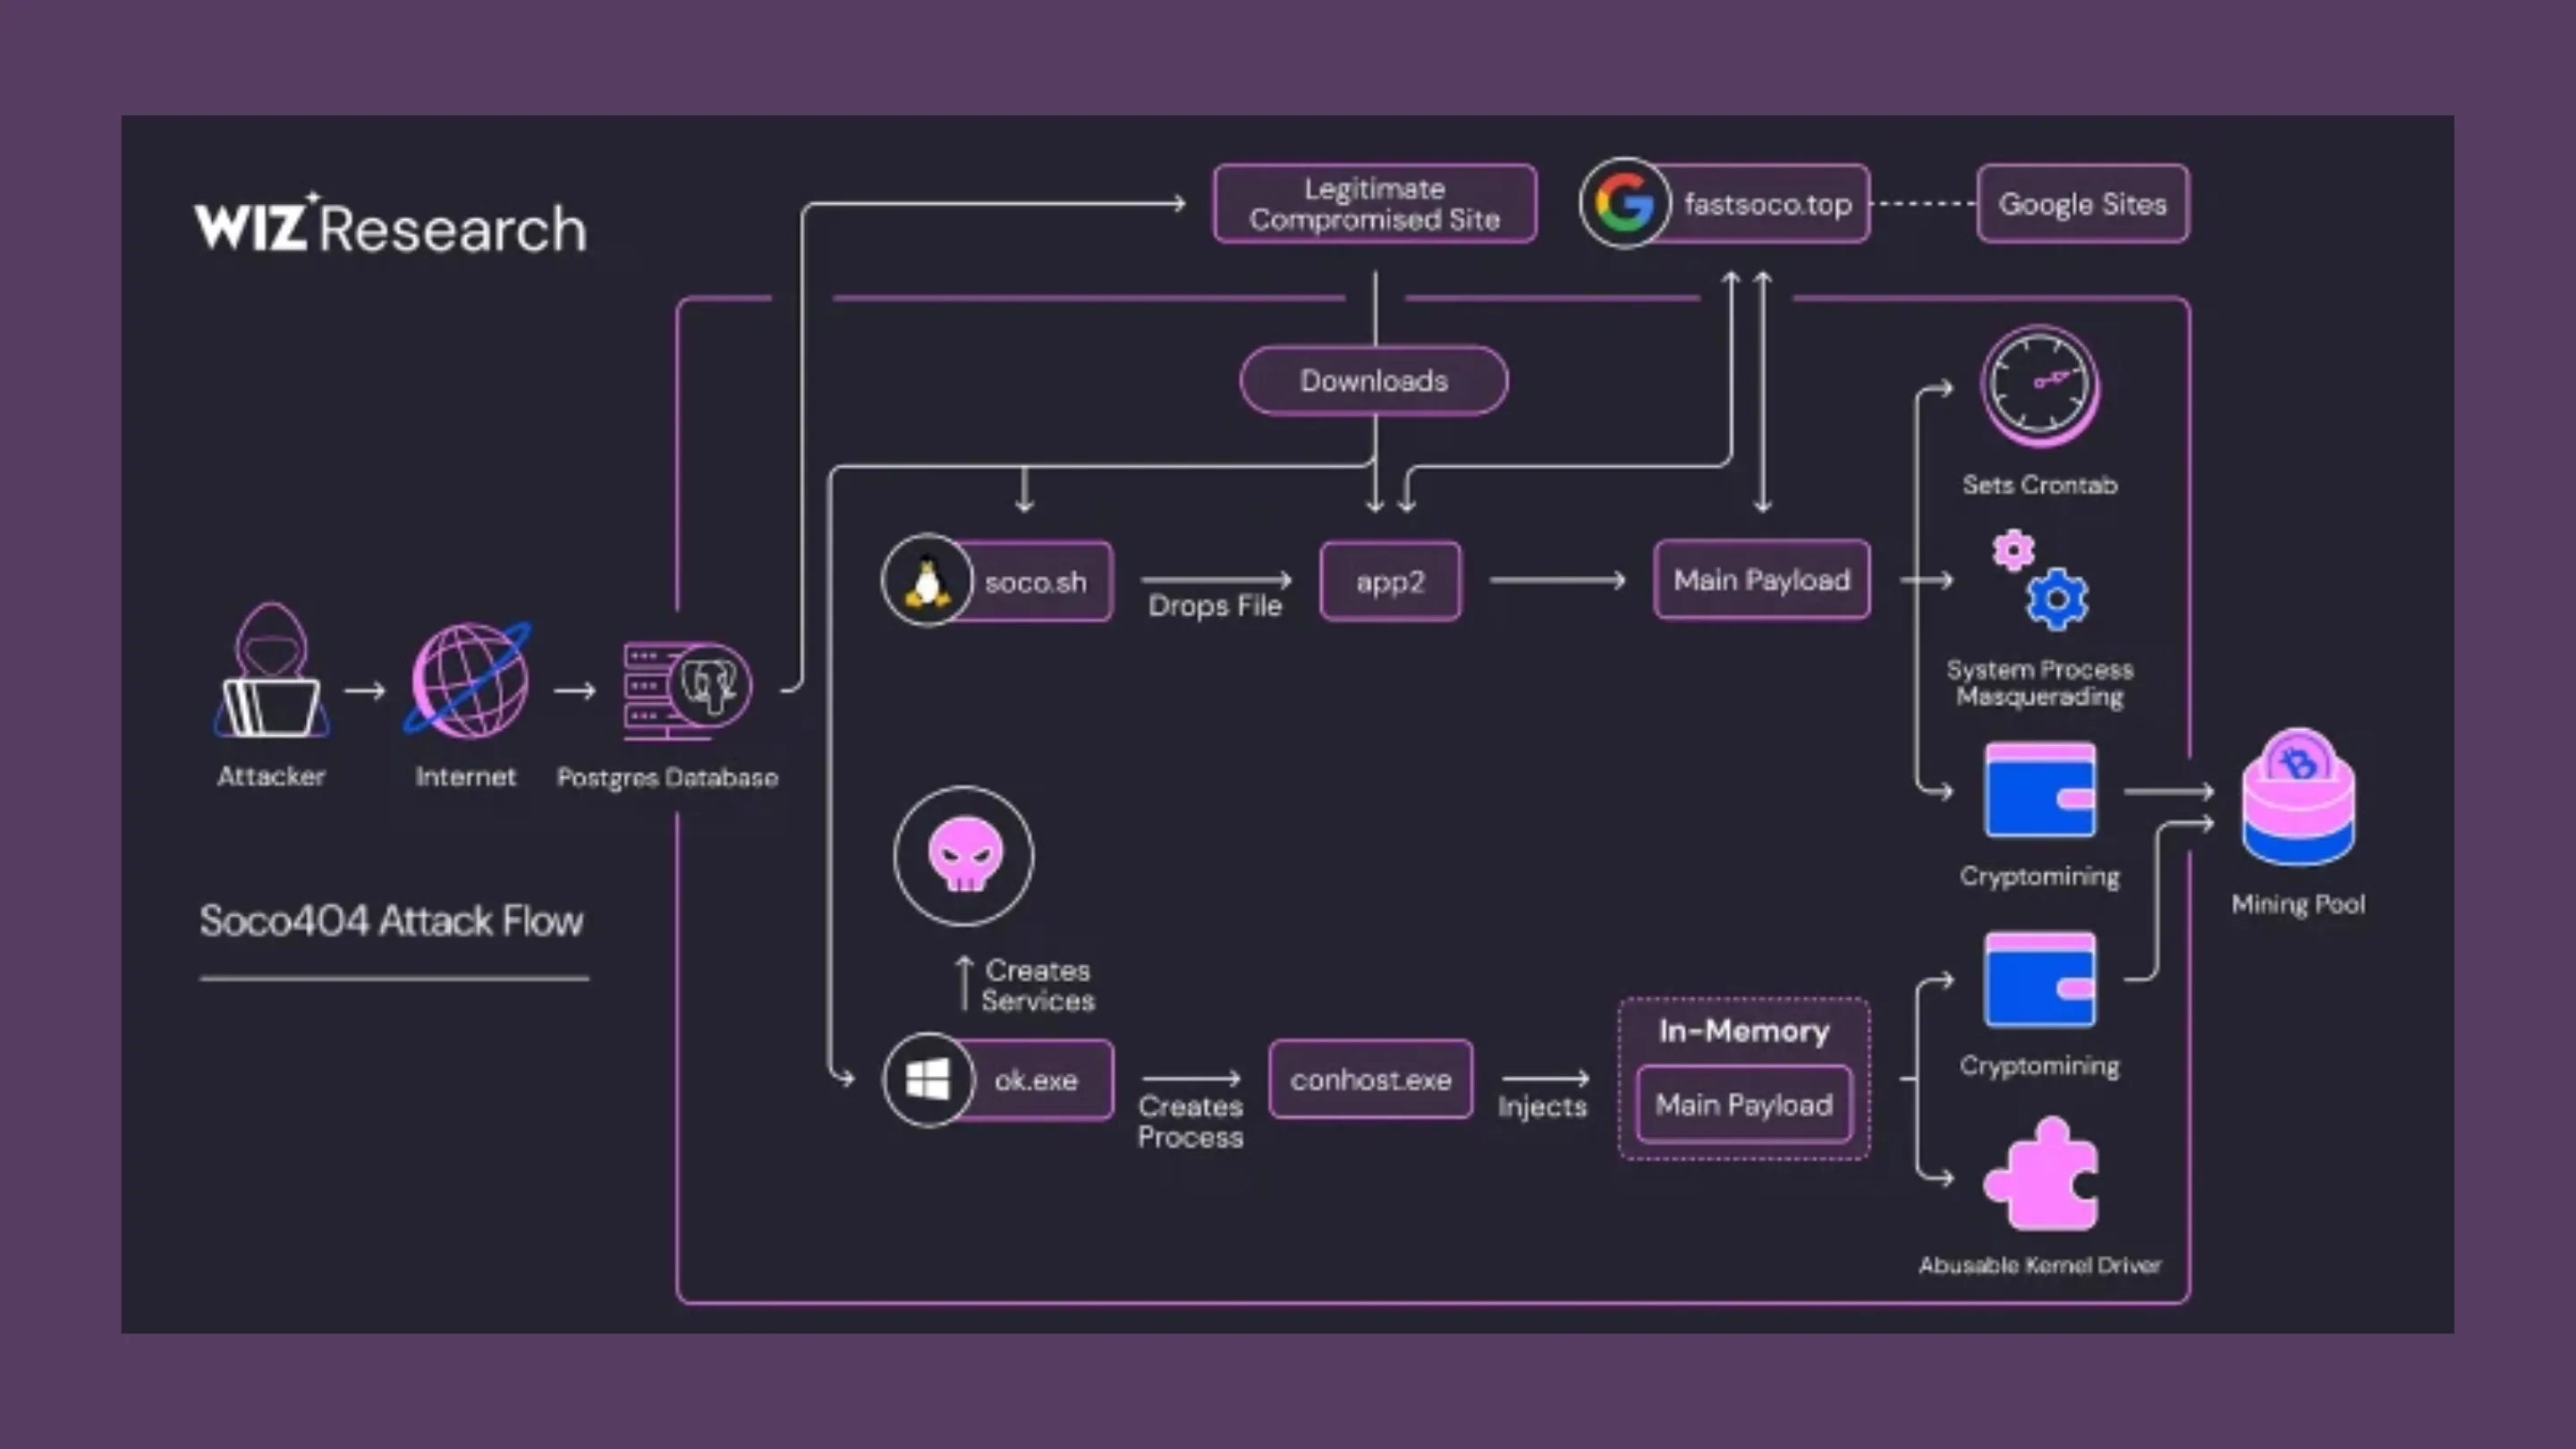Click the pink skull icon

pos(963,855)
